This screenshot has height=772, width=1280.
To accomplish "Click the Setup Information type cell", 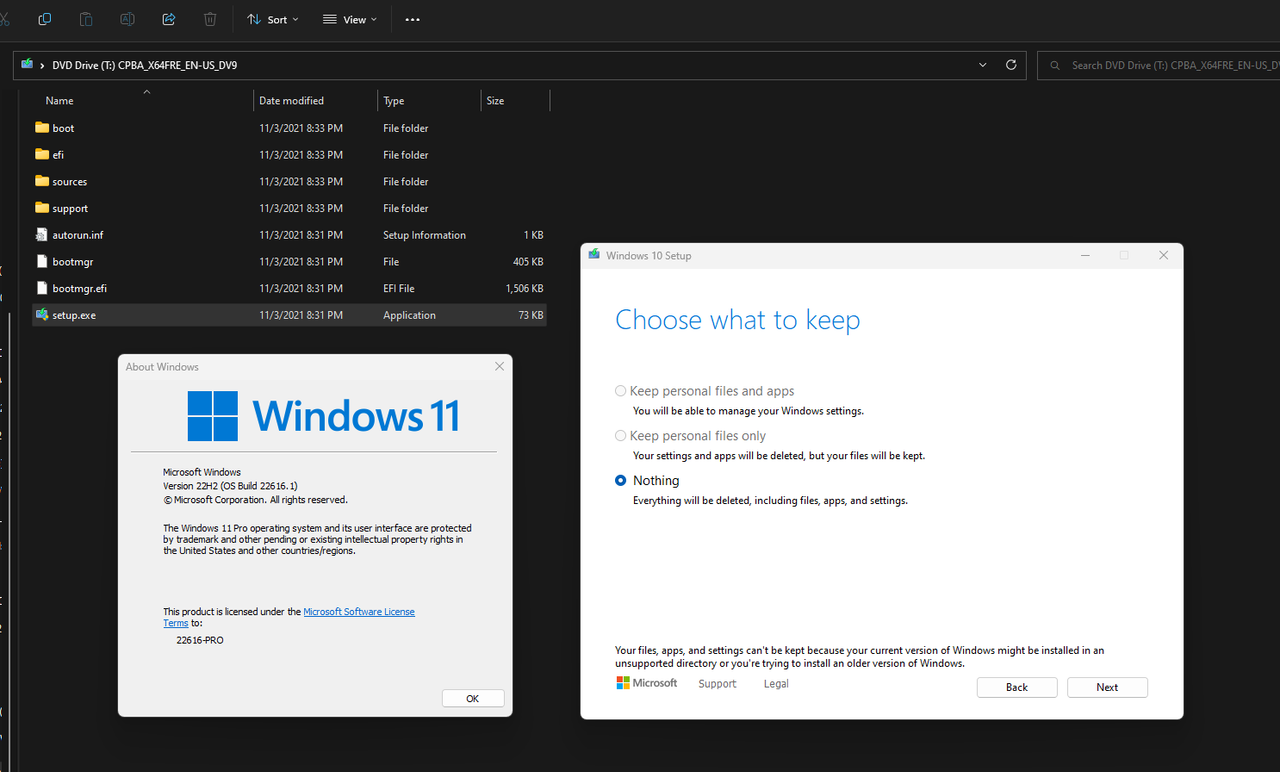I will pyautogui.click(x=424, y=235).
